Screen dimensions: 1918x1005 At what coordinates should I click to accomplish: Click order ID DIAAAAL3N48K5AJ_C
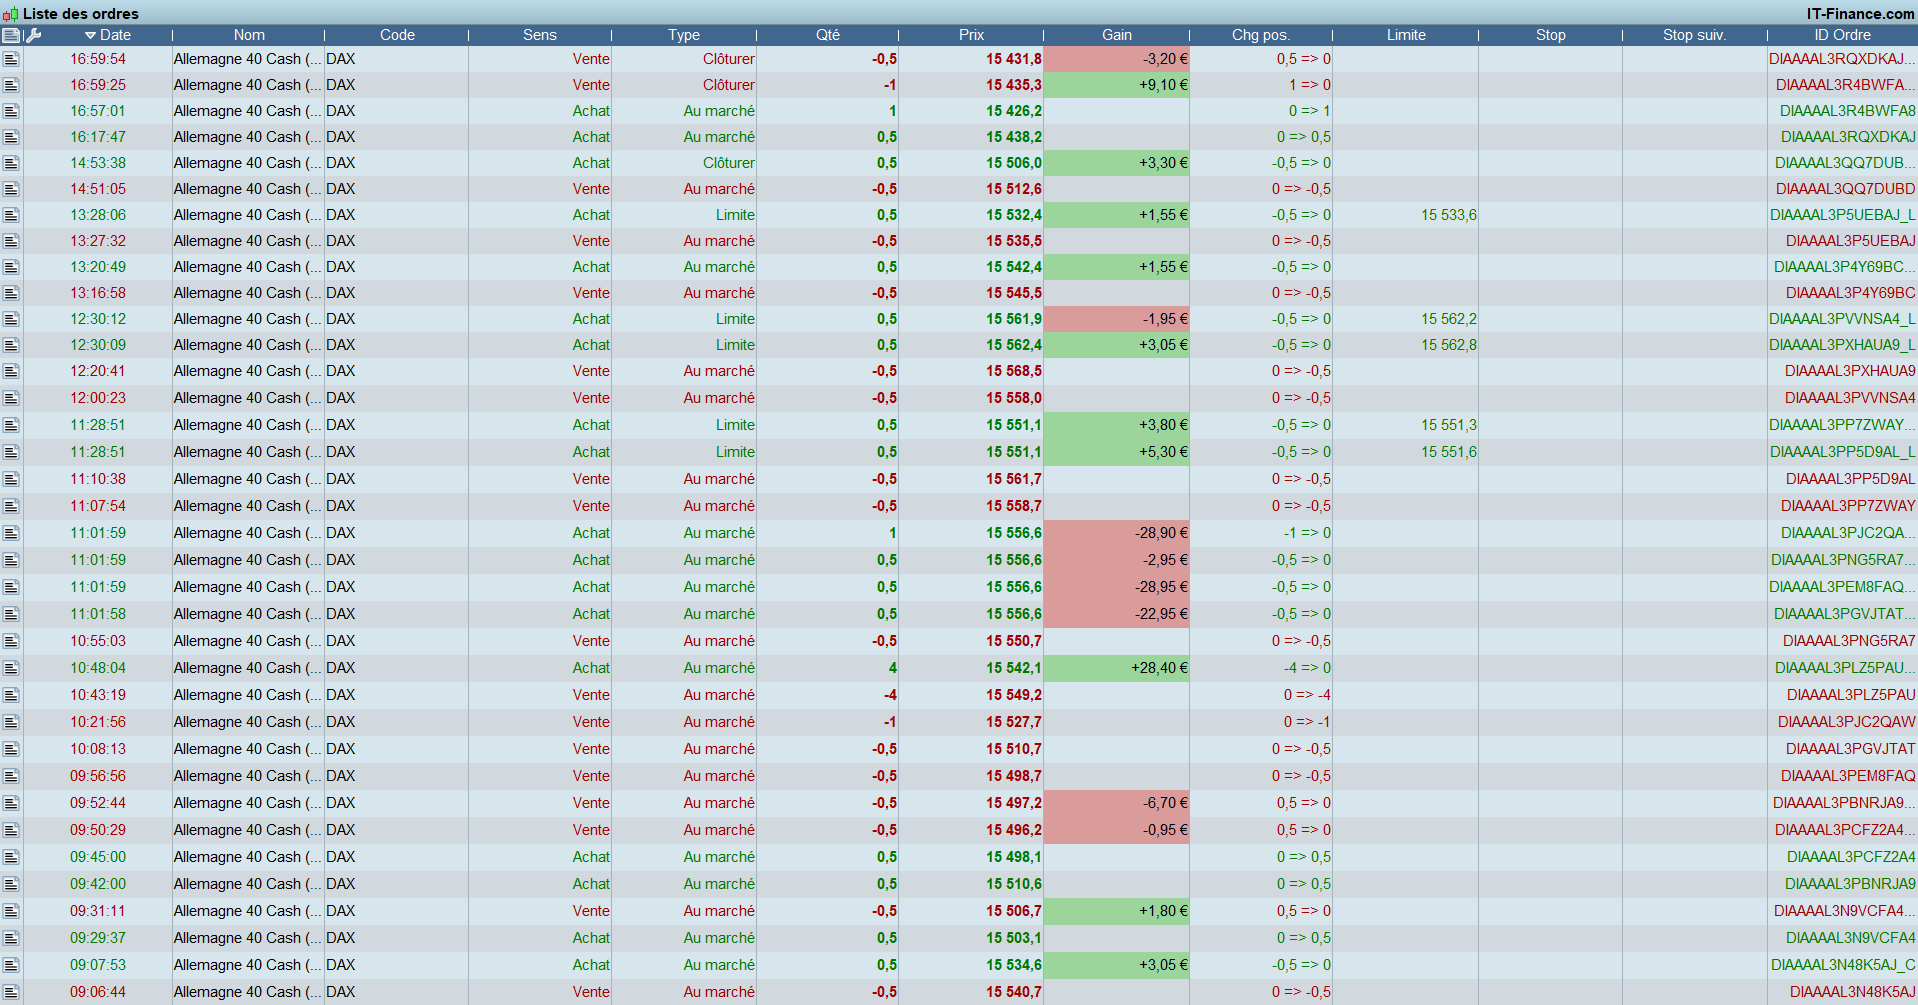pyautogui.click(x=1843, y=965)
